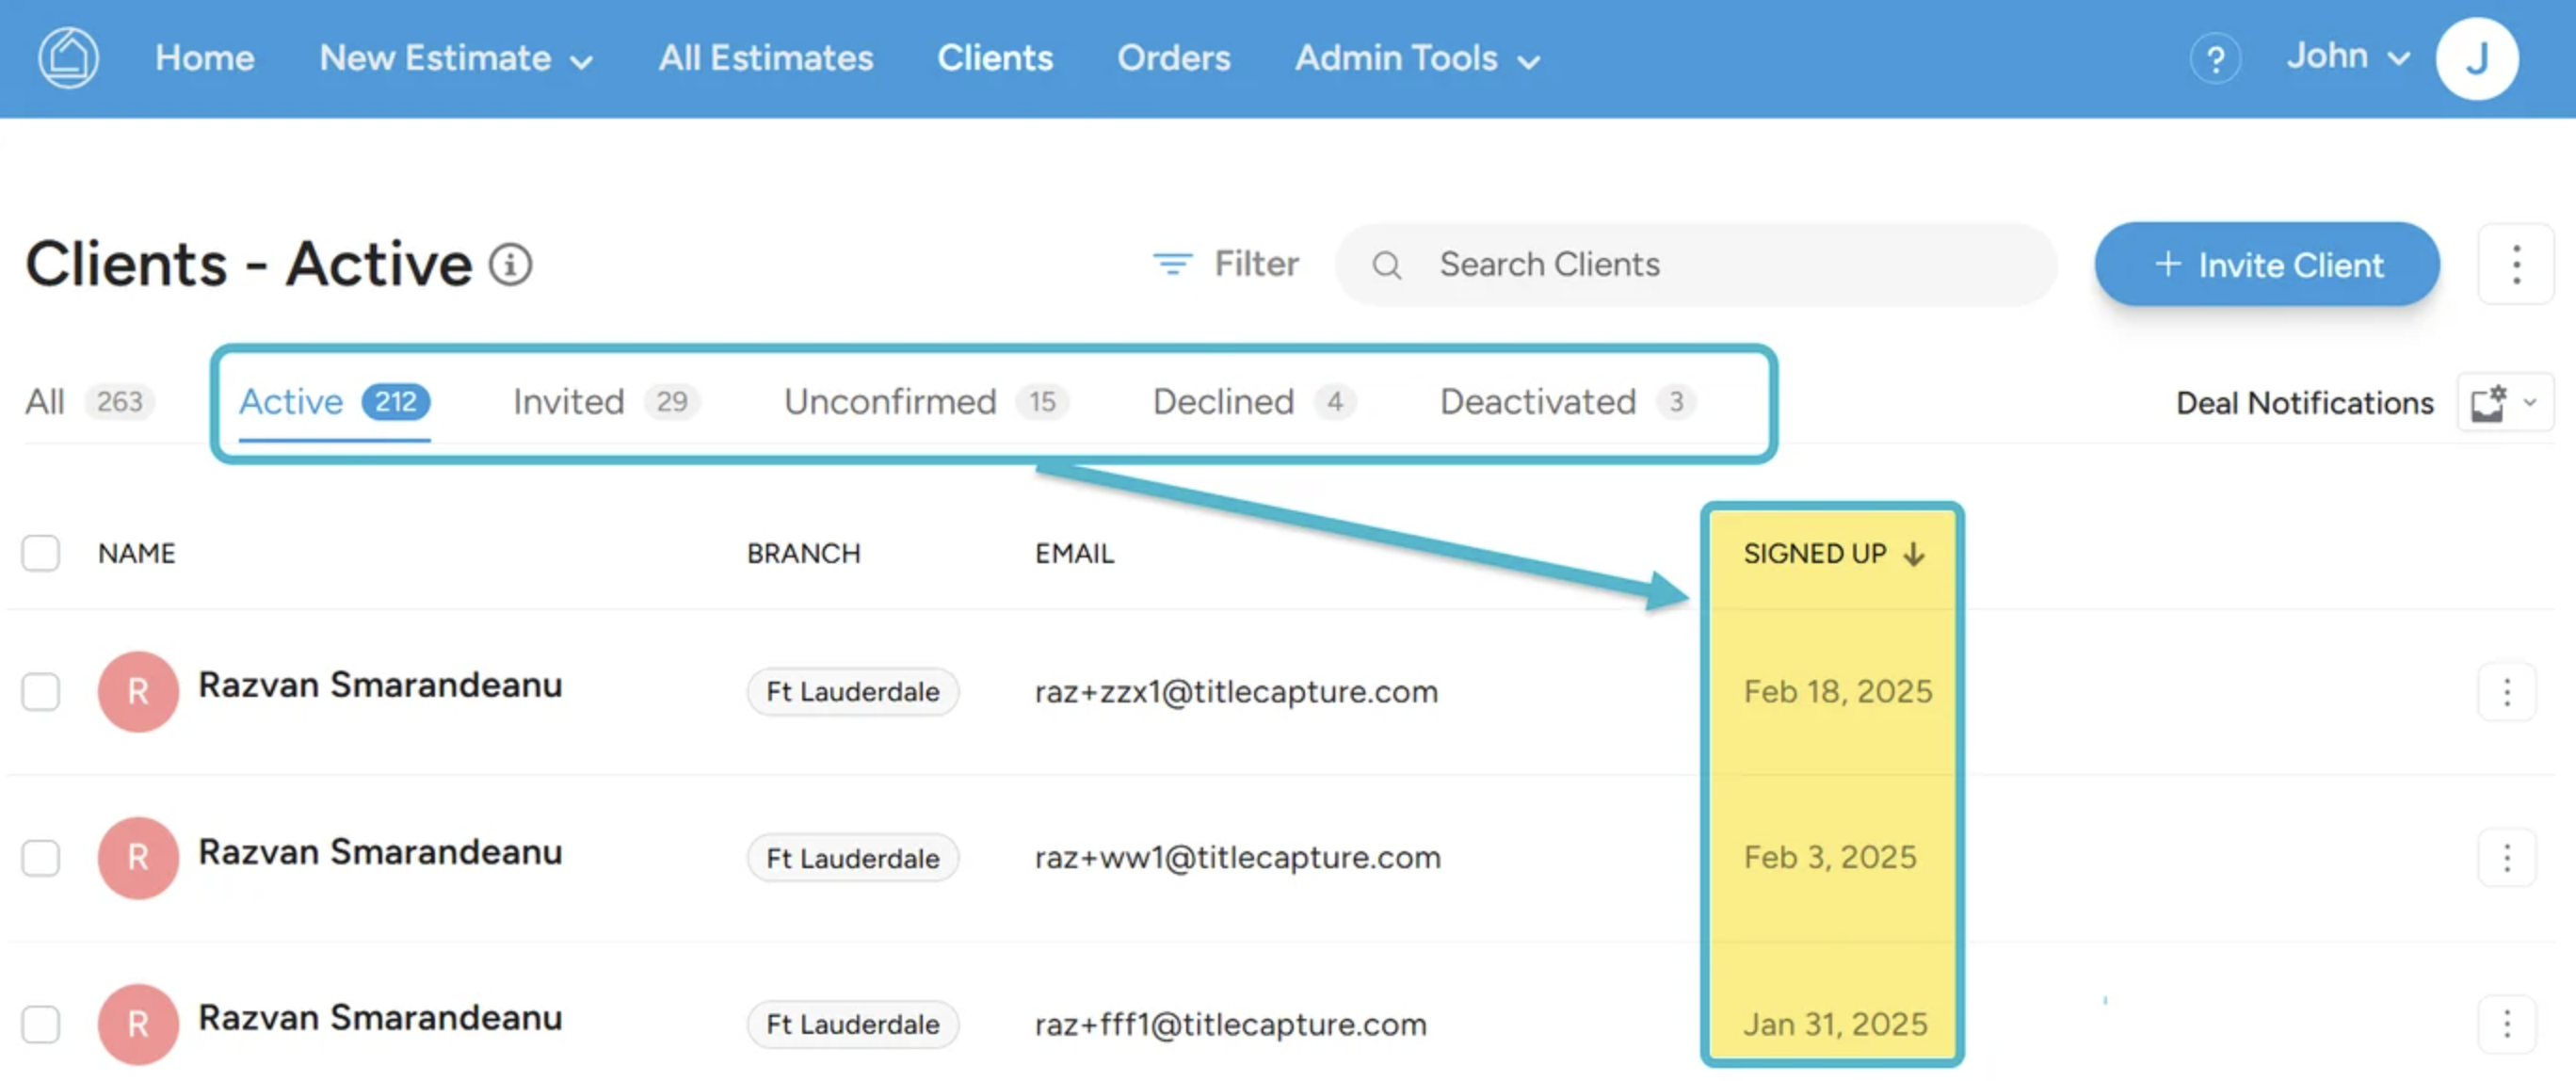Click the house logo icon
The height and width of the screenshot is (1081, 2576).
pos(68,58)
